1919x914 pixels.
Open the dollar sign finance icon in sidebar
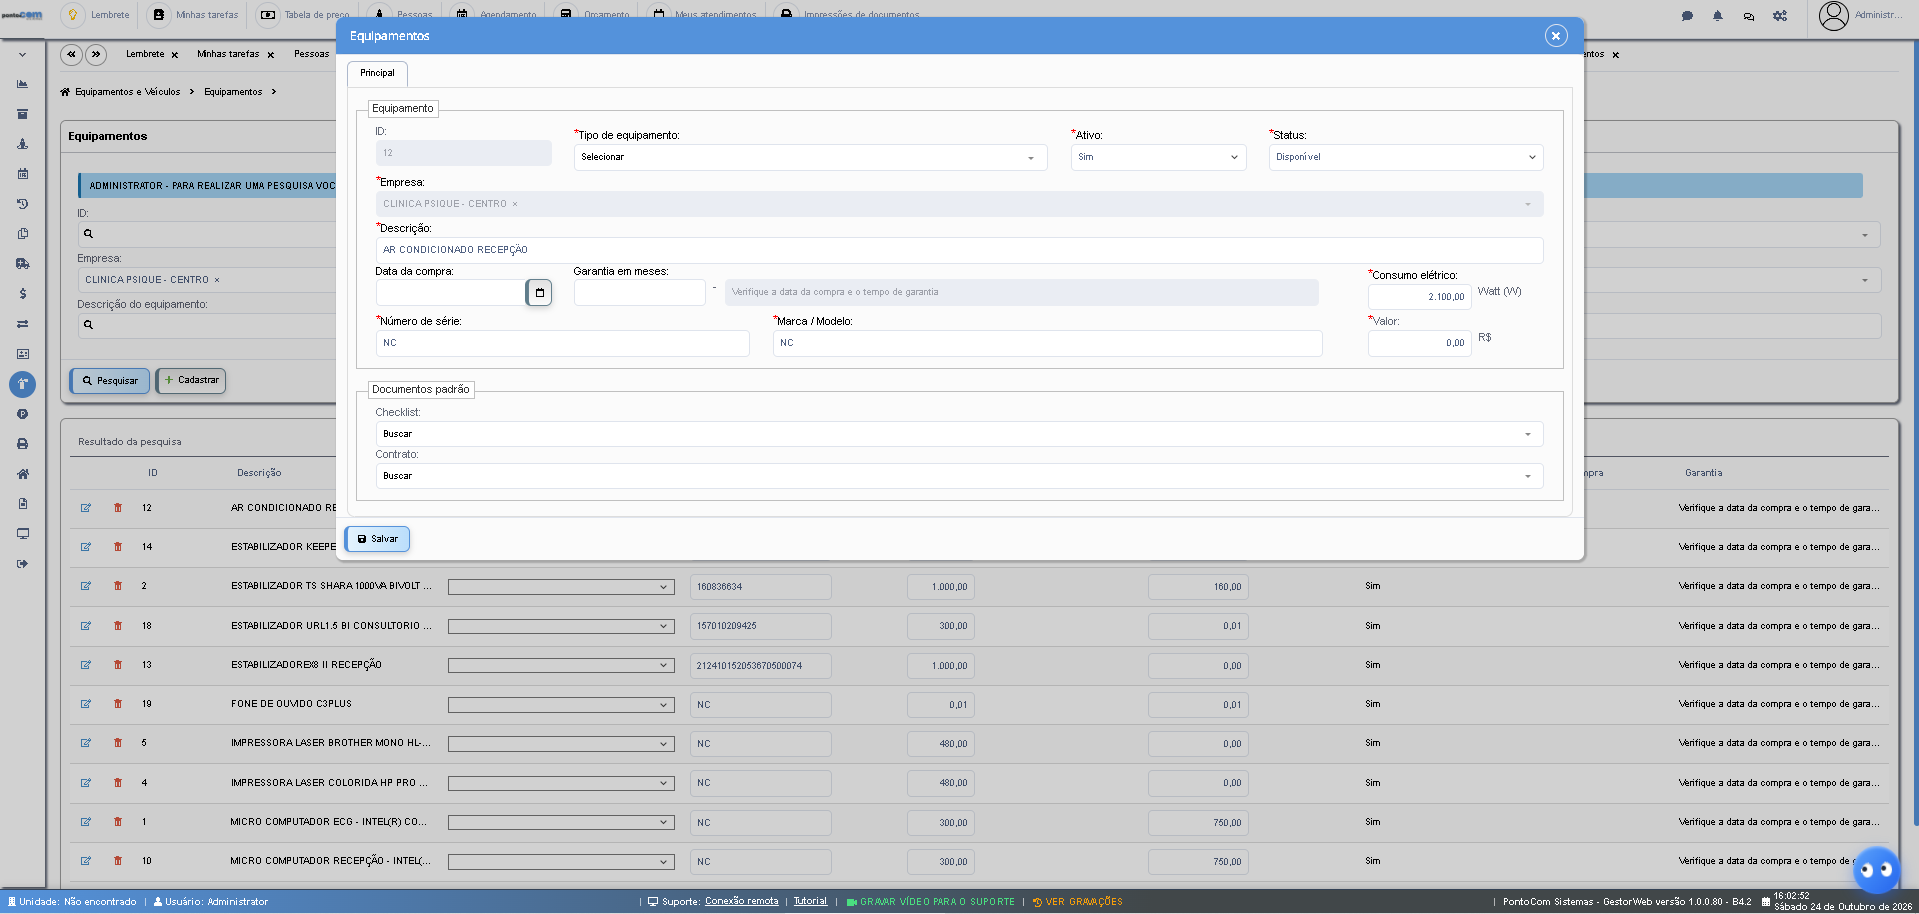click(x=23, y=294)
